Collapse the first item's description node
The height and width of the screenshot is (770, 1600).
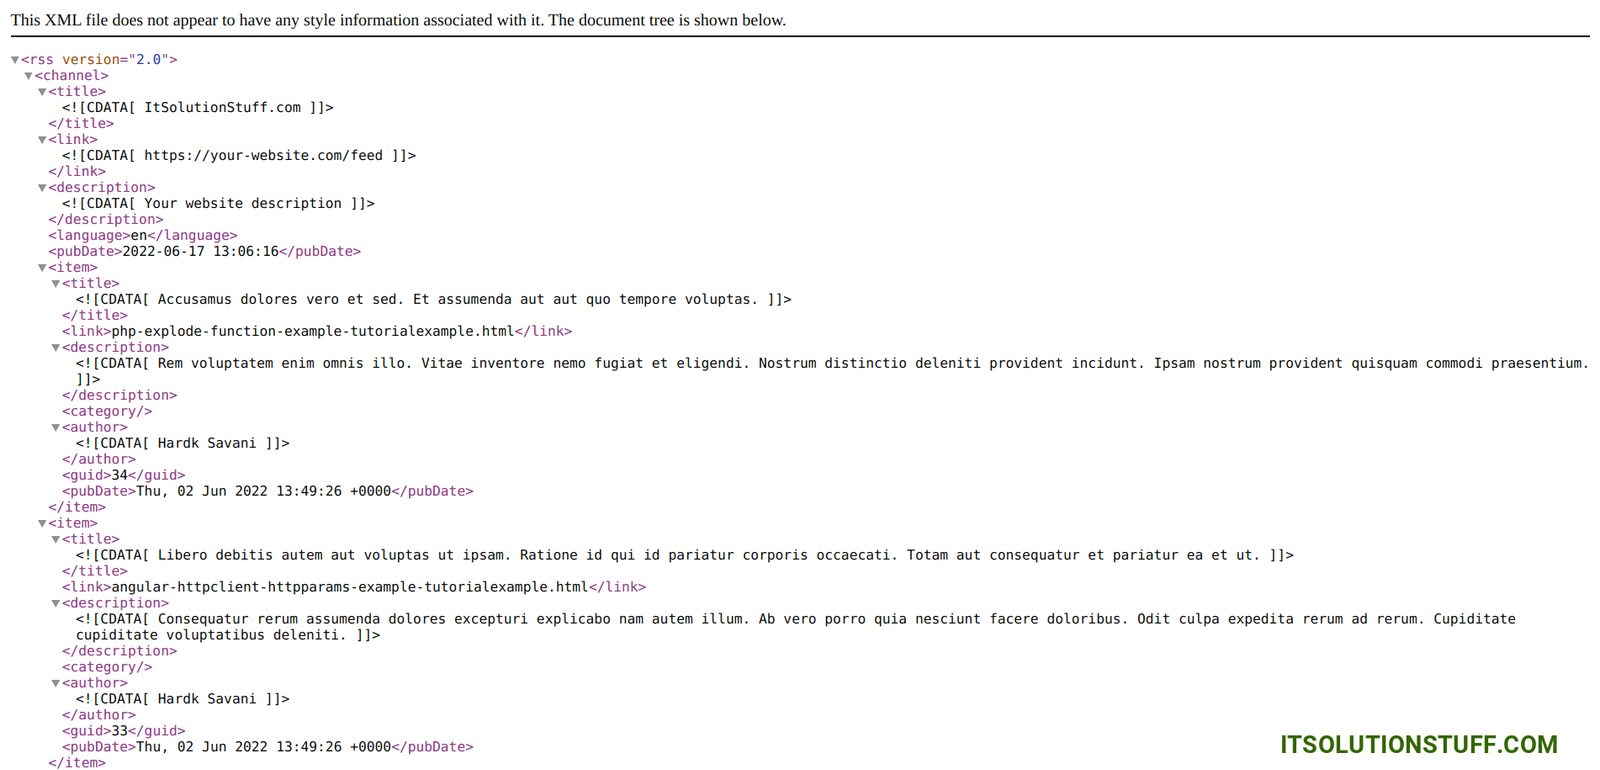tap(56, 348)
